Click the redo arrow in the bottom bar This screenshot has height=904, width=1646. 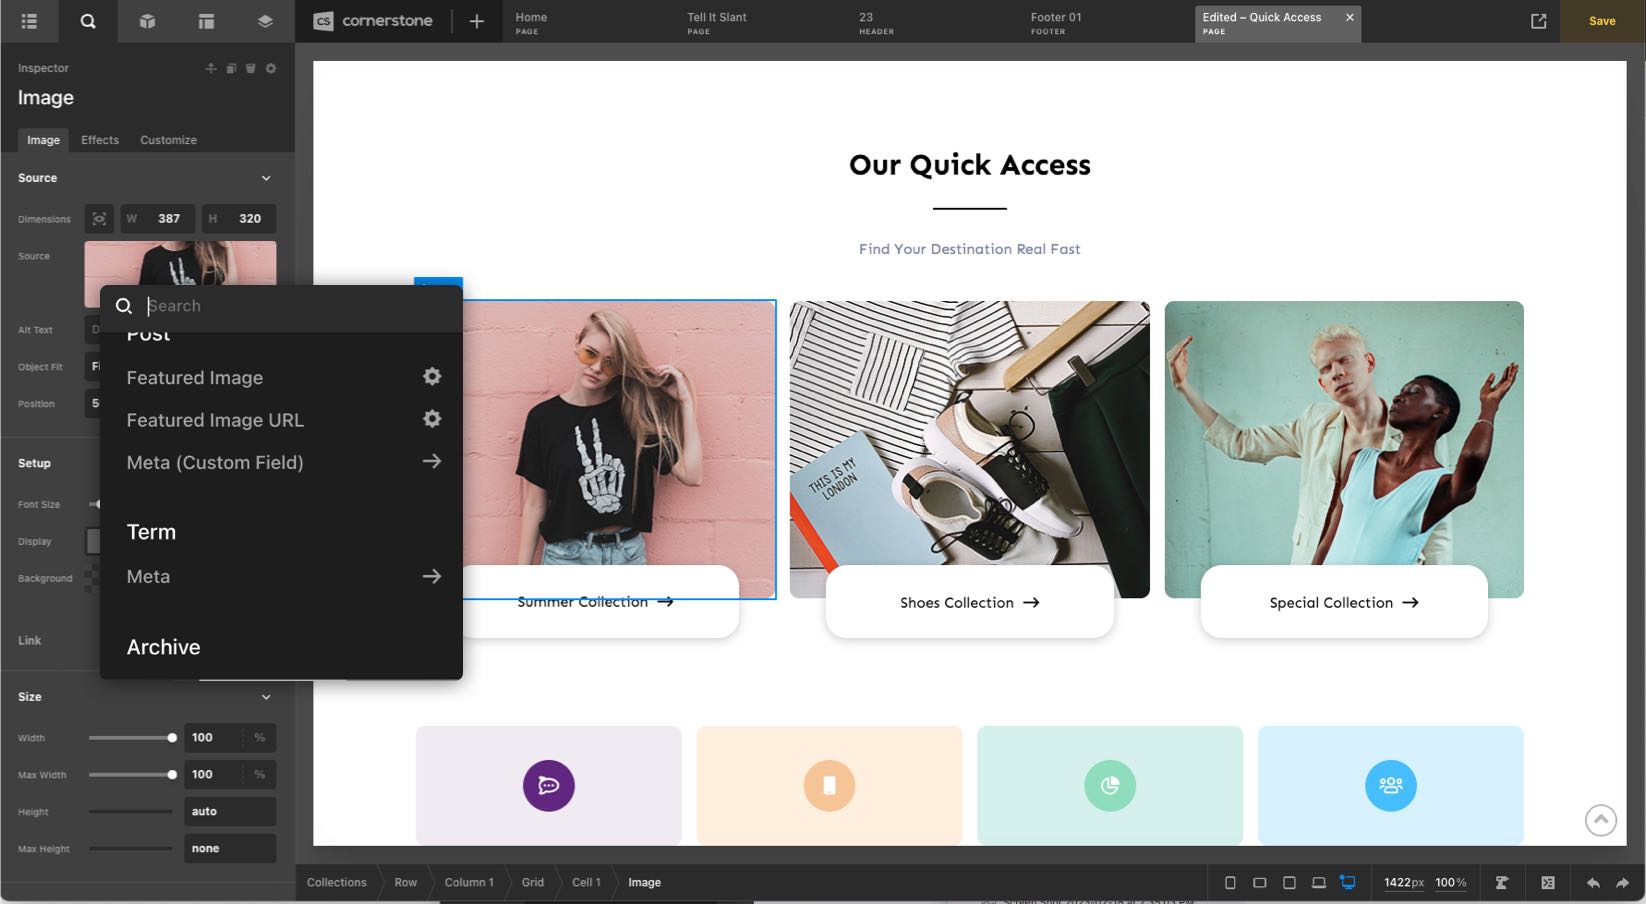(1622, 883)
